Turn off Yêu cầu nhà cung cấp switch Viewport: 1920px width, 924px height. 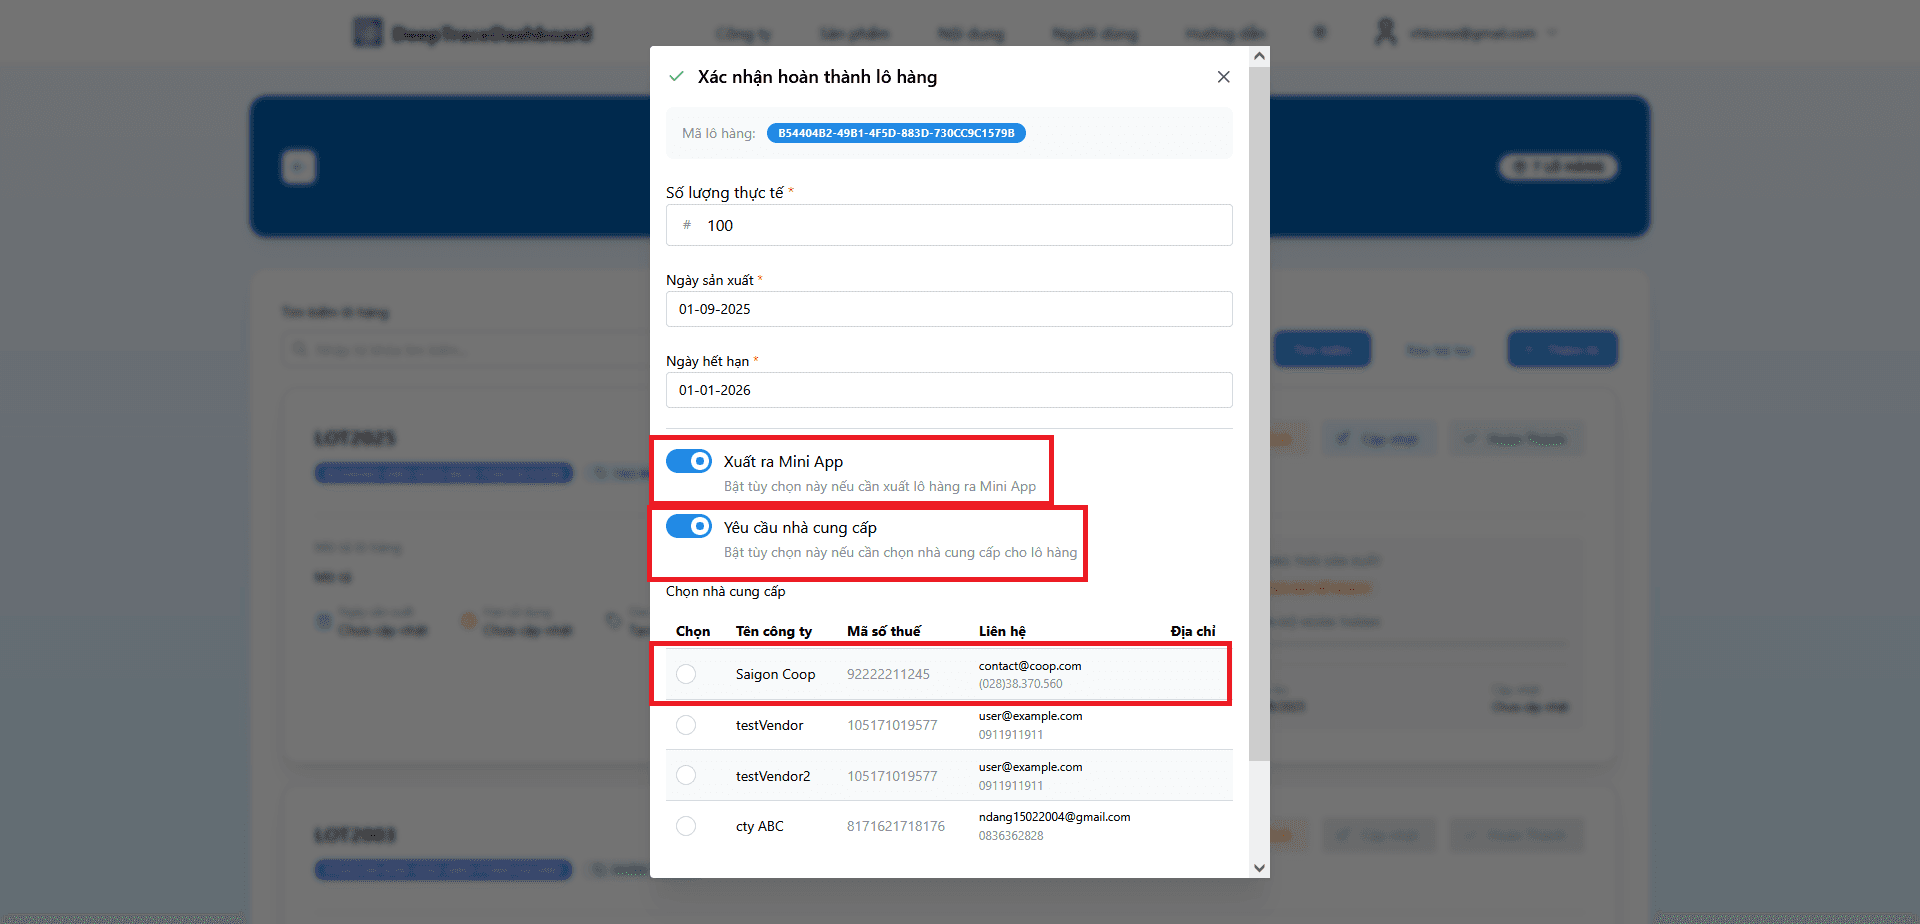click(689, 527)
